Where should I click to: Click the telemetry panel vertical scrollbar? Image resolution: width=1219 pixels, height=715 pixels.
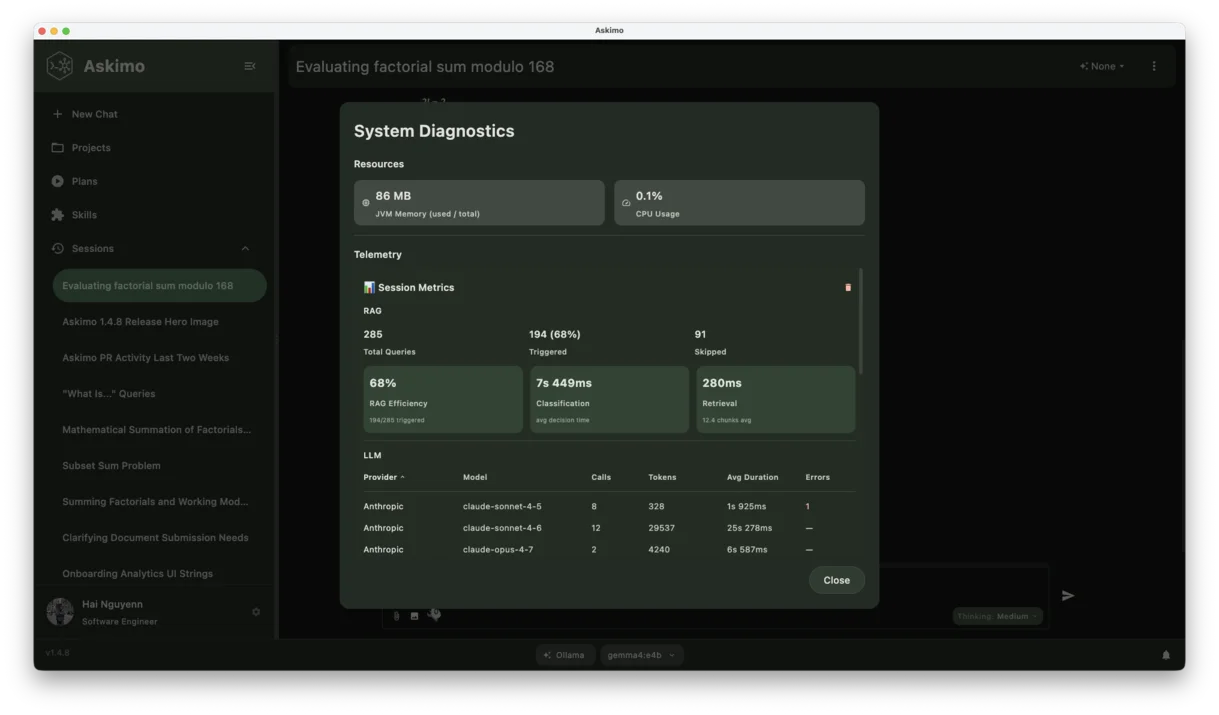click(861, 322)
